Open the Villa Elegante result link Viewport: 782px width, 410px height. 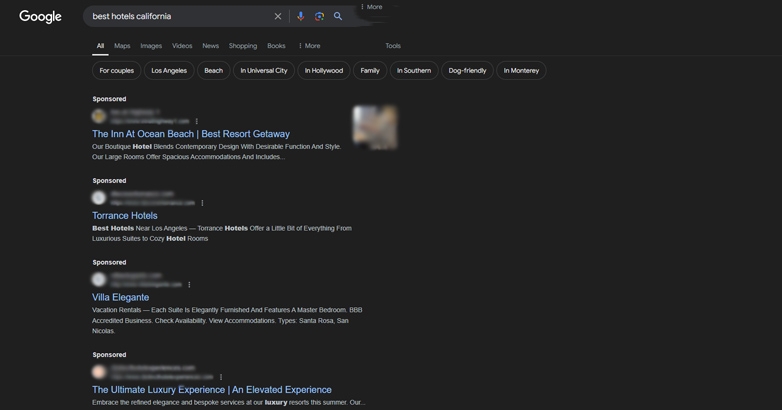point(120,297)
